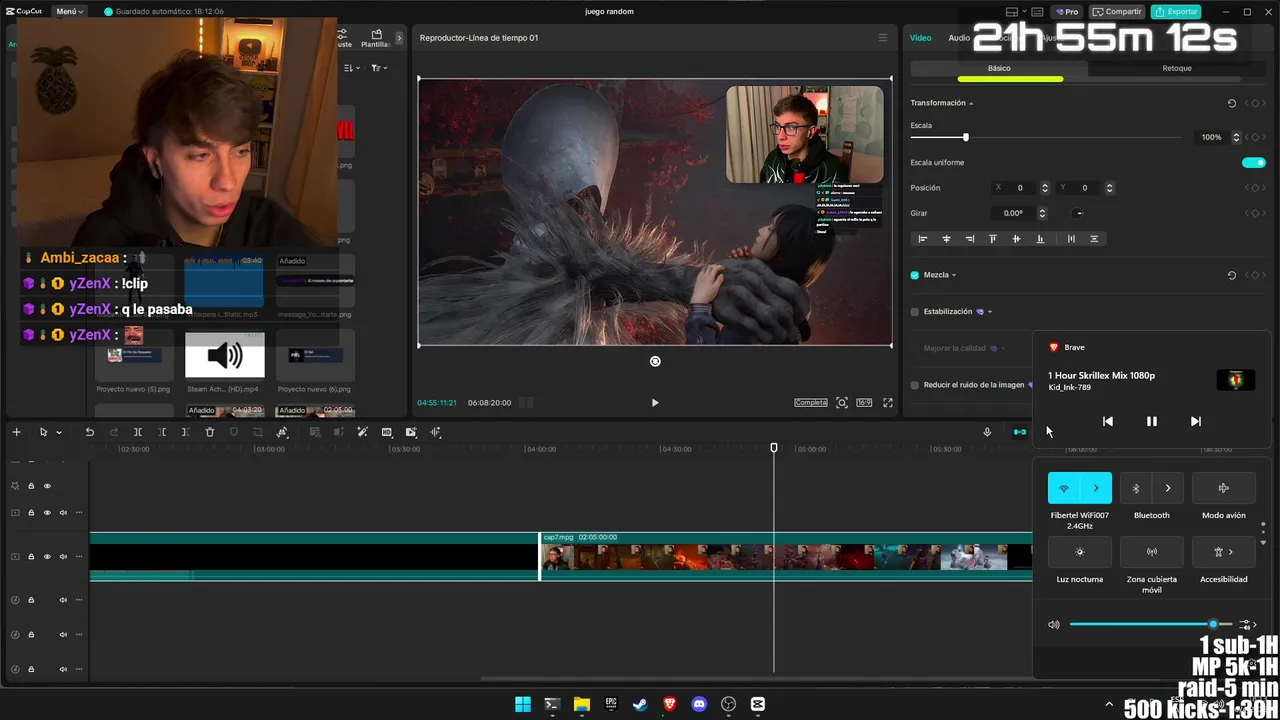Click the magic wand enhance icon
The width and height of the screenshot is (1280, 720).
tap(362, 432)
